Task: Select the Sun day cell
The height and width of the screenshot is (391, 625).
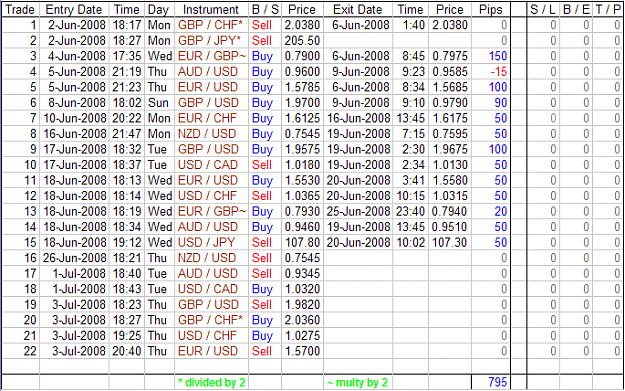Action: point(158,103)
